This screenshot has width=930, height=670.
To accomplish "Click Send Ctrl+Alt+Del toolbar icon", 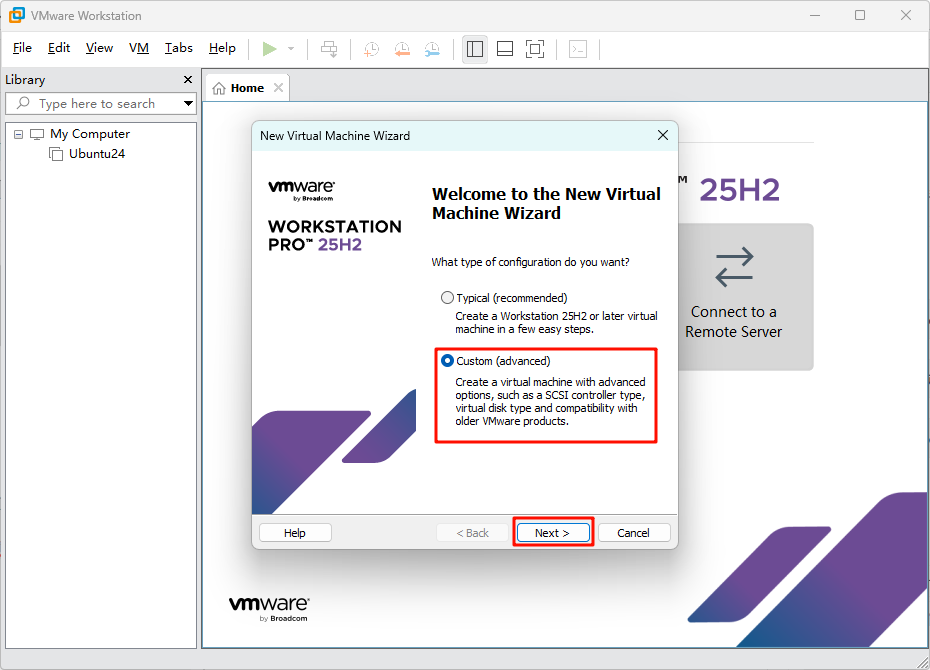I will coord(329,49).
